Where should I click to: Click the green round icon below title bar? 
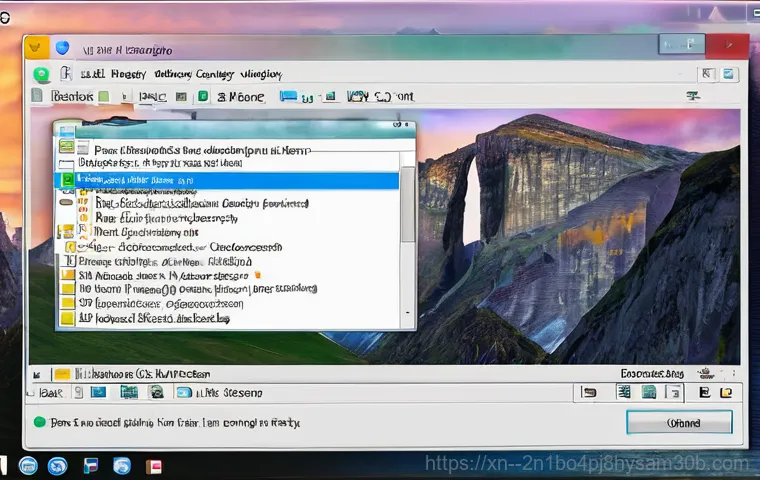pyautogui.click(x=41, y=74)
